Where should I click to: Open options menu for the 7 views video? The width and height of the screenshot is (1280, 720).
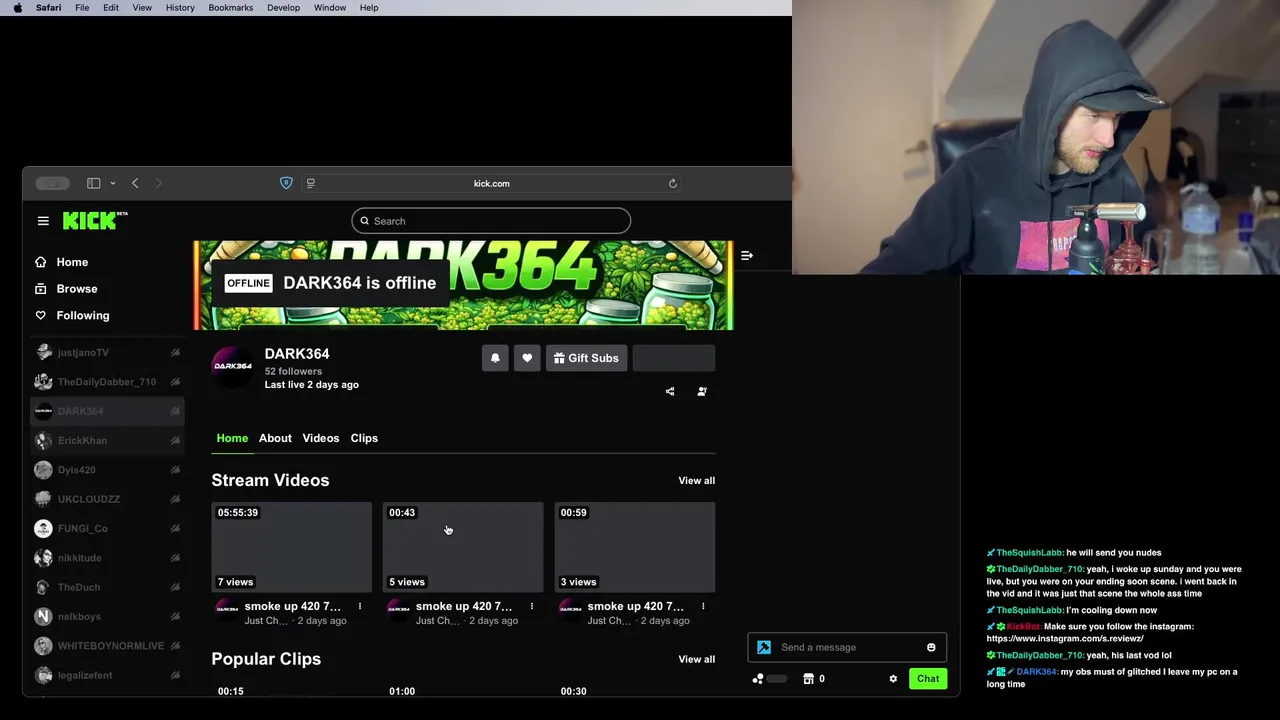(x=360, y=606)
